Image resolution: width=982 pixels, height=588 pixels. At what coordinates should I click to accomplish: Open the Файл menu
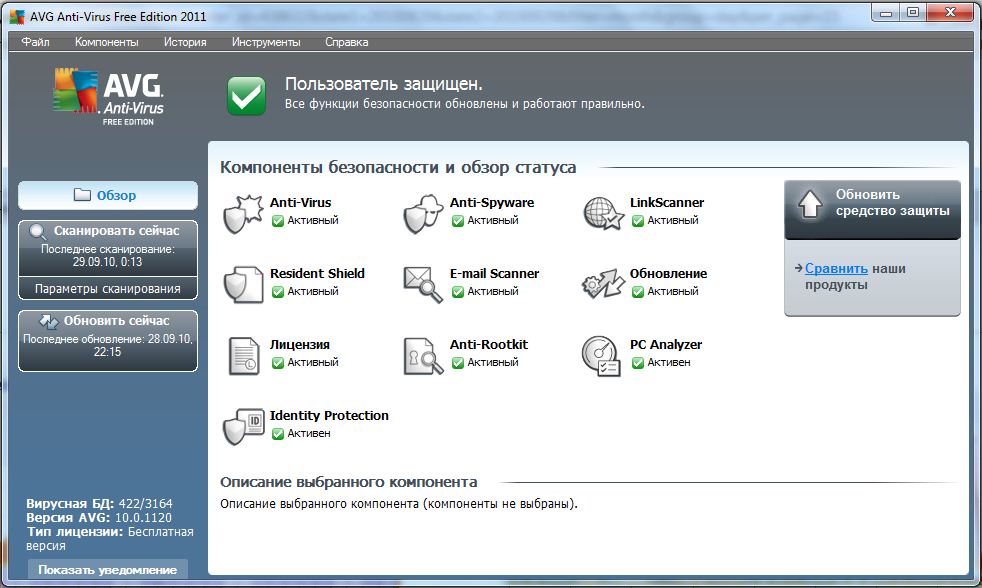tap(35, 42)
